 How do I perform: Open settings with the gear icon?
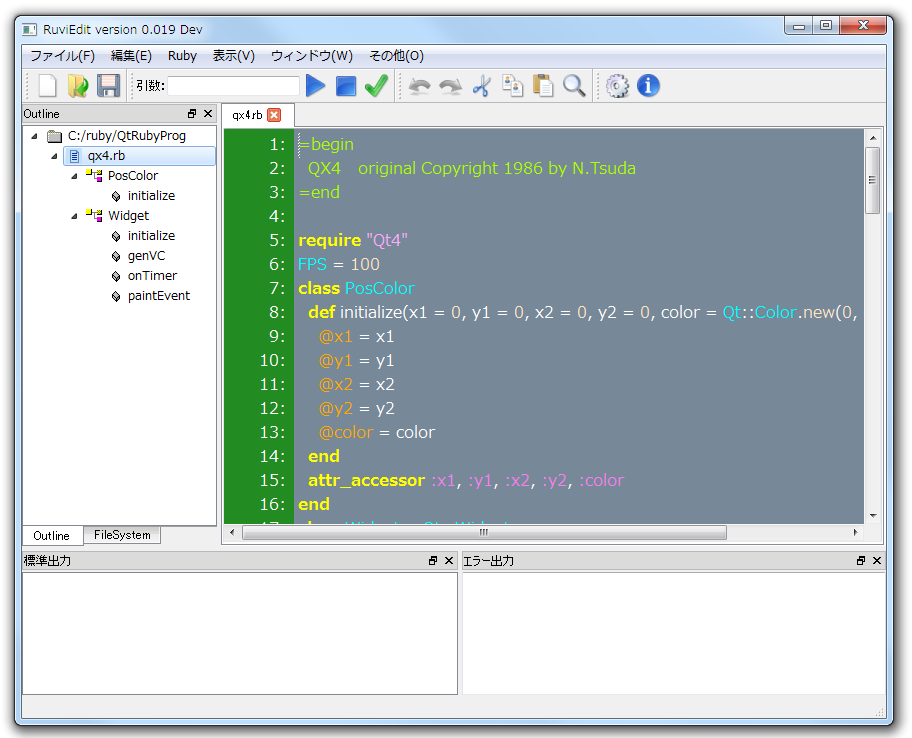point(617,86)
